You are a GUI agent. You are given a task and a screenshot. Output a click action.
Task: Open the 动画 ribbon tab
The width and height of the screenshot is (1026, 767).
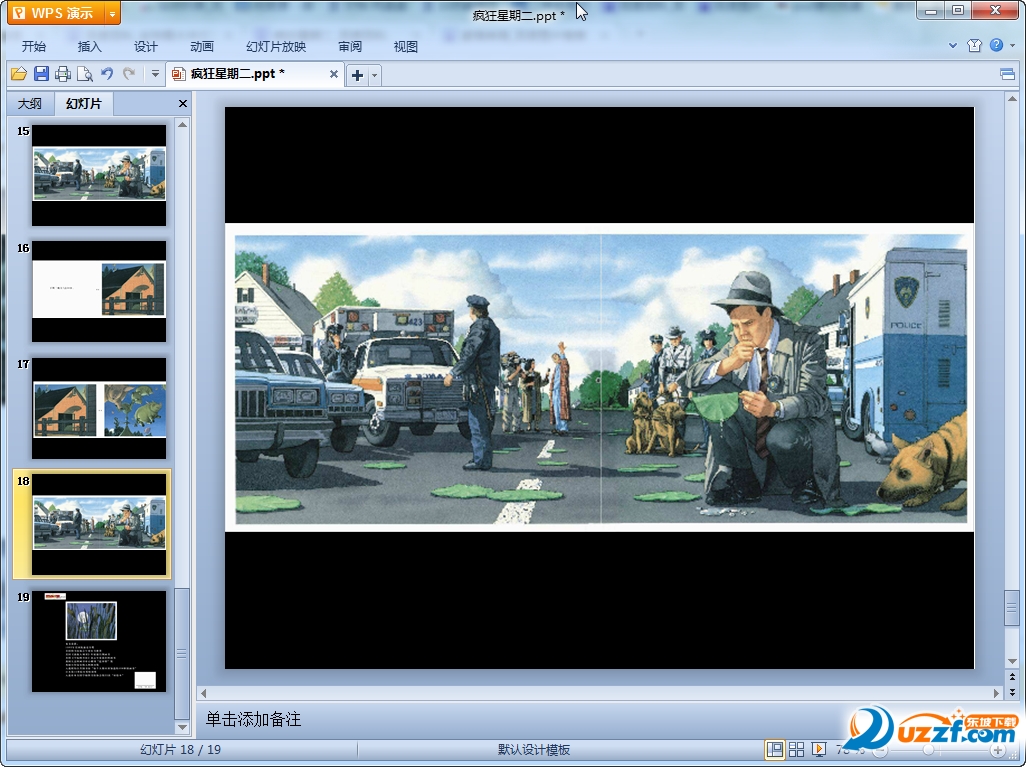(x=202, y=46)
